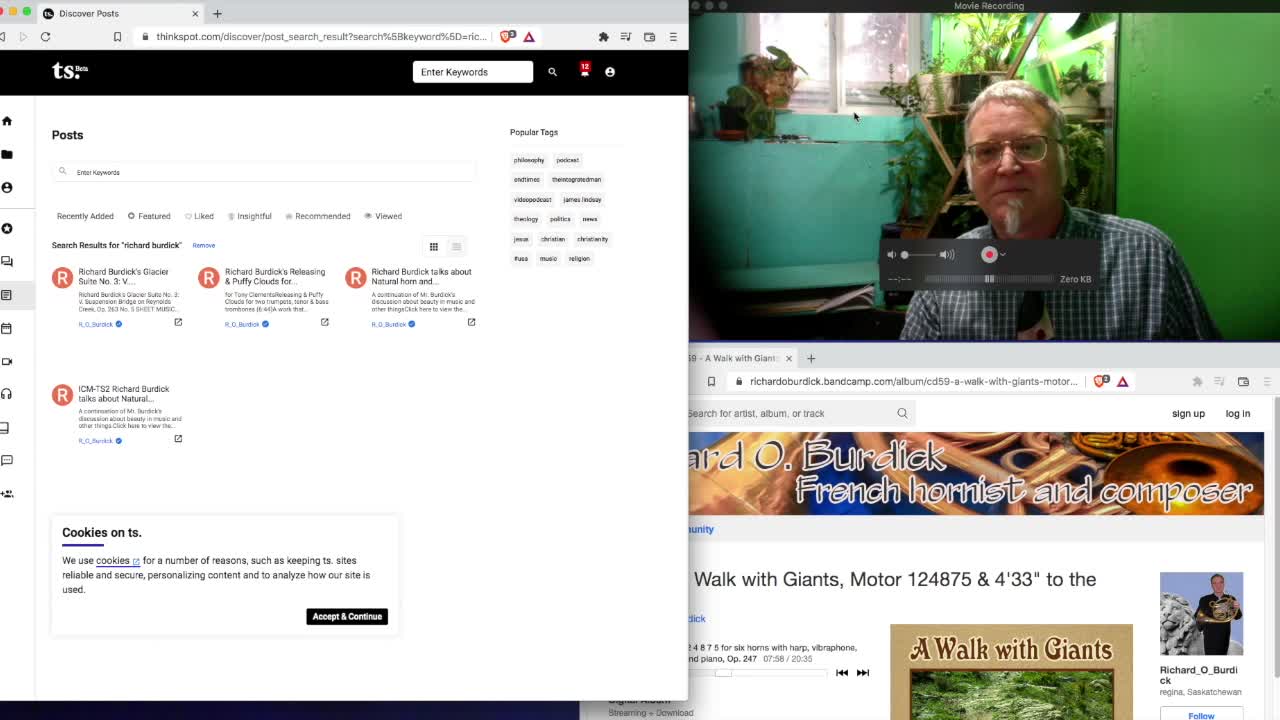Screen dimensions: 1280x720
Task: Start recording with red record button
Action: [x=989, y=254]
